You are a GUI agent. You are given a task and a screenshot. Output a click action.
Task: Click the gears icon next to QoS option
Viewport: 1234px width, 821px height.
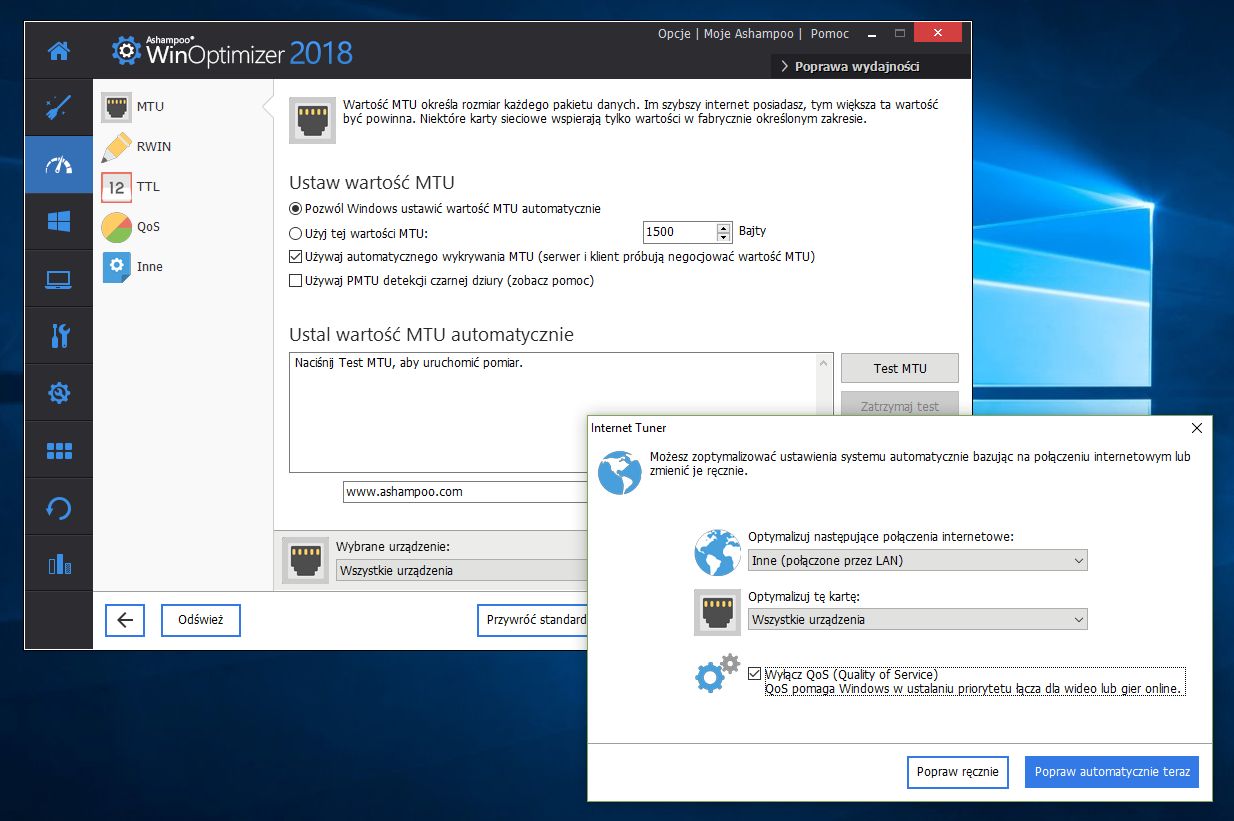tap(717, 674)
